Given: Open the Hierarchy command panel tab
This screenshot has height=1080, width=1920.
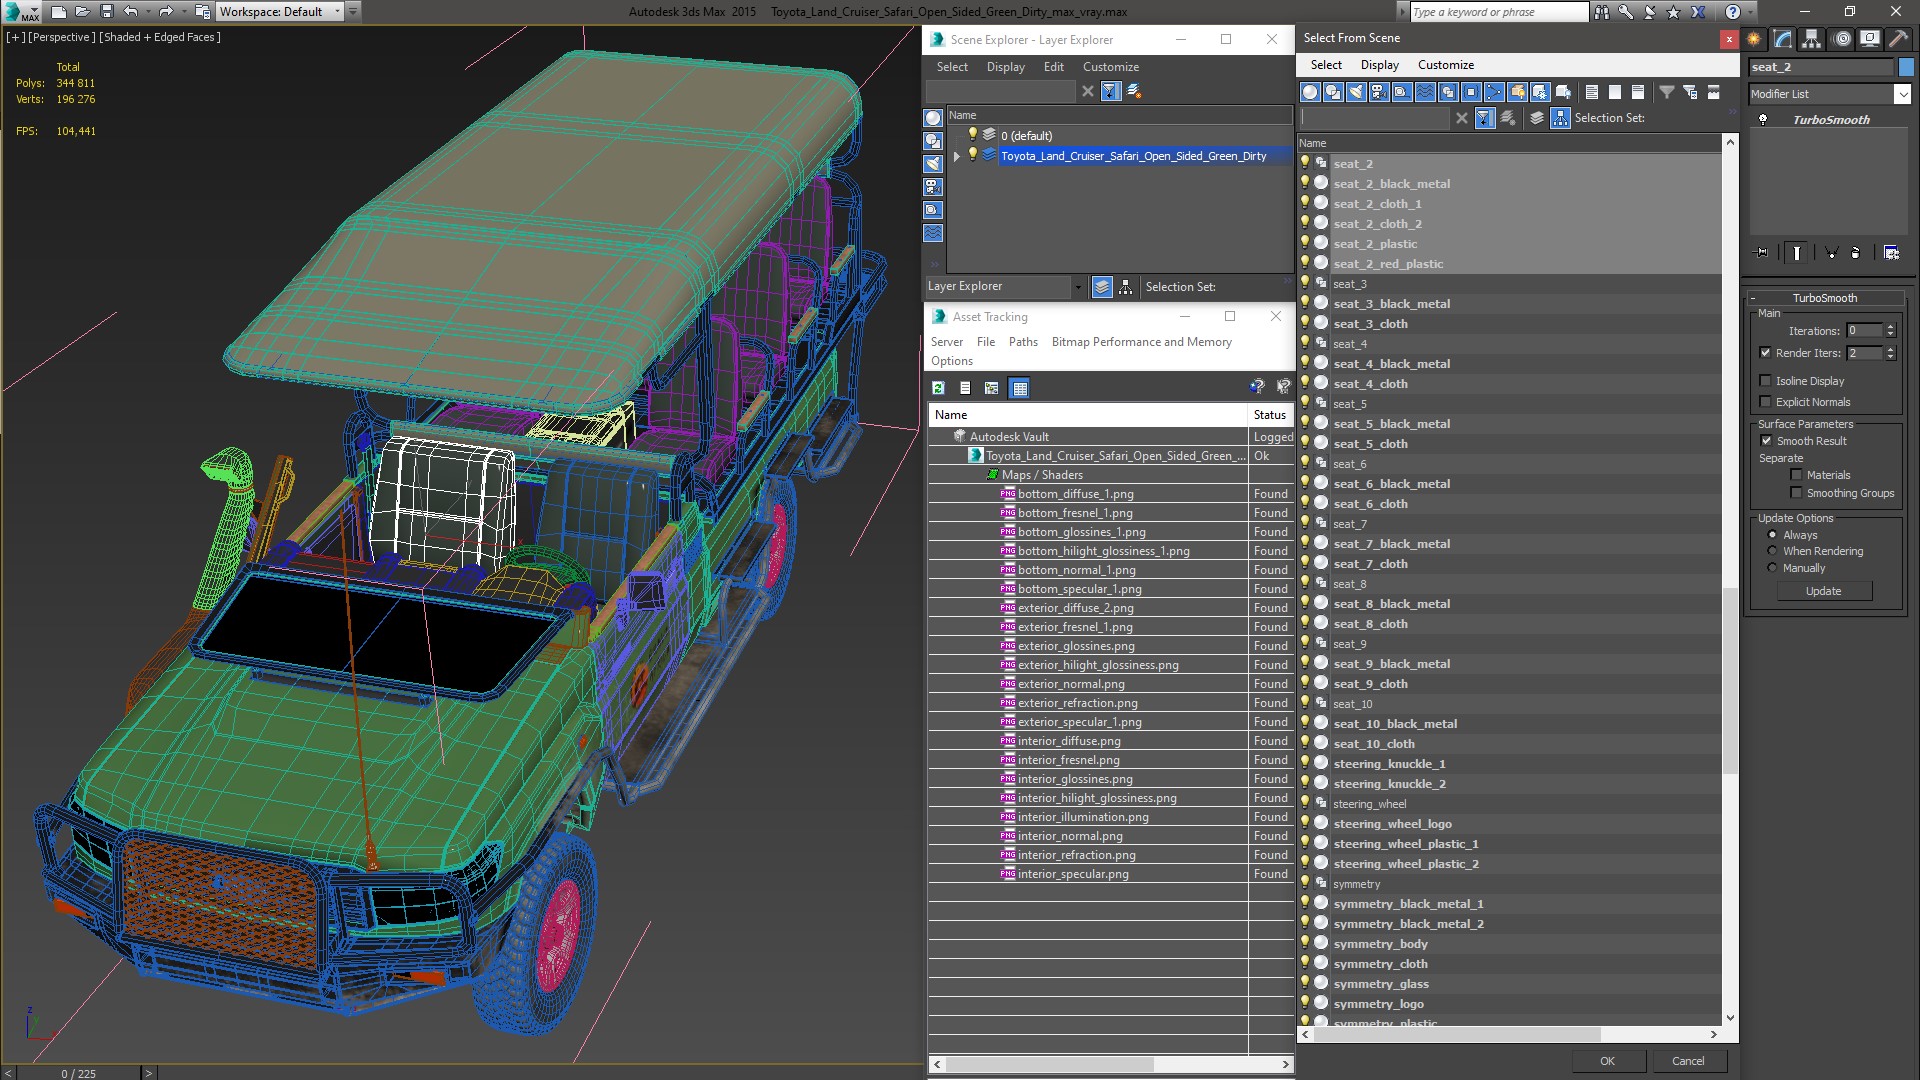Looking at the screenshot, I should [1812, 39].
